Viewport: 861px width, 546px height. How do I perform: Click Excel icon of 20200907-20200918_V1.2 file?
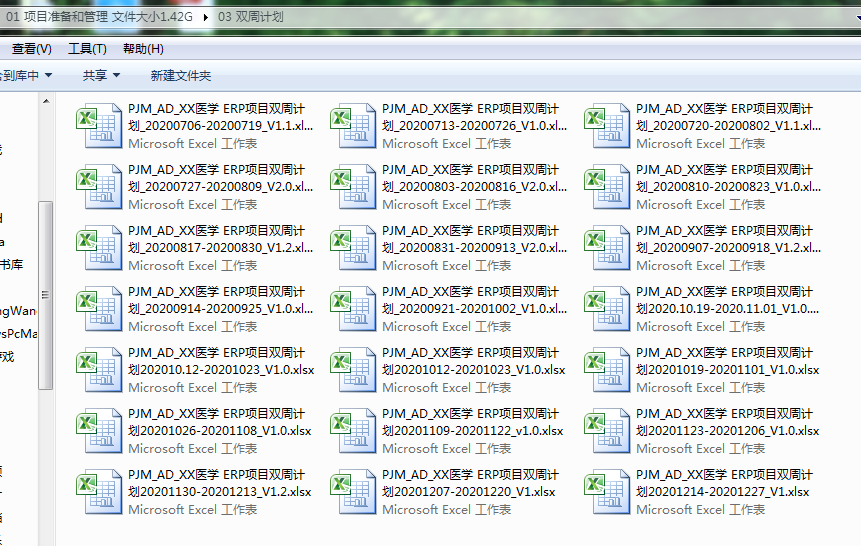pos(607,248)
